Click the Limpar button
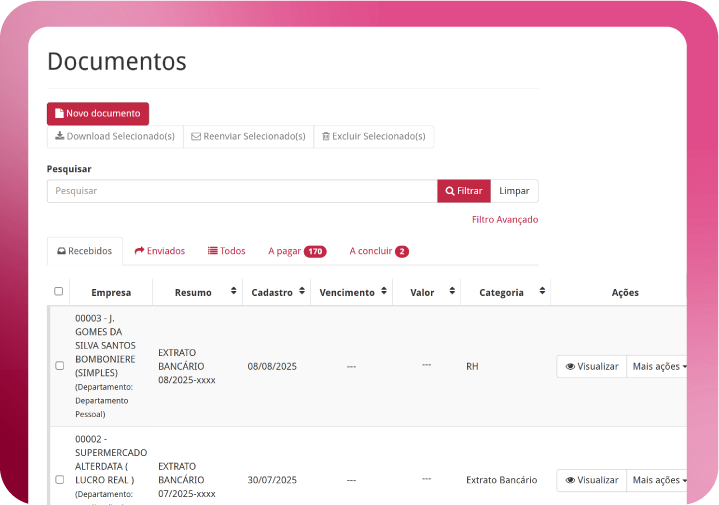The width and height of the screenshot is (719, 505). coord(514,191)
